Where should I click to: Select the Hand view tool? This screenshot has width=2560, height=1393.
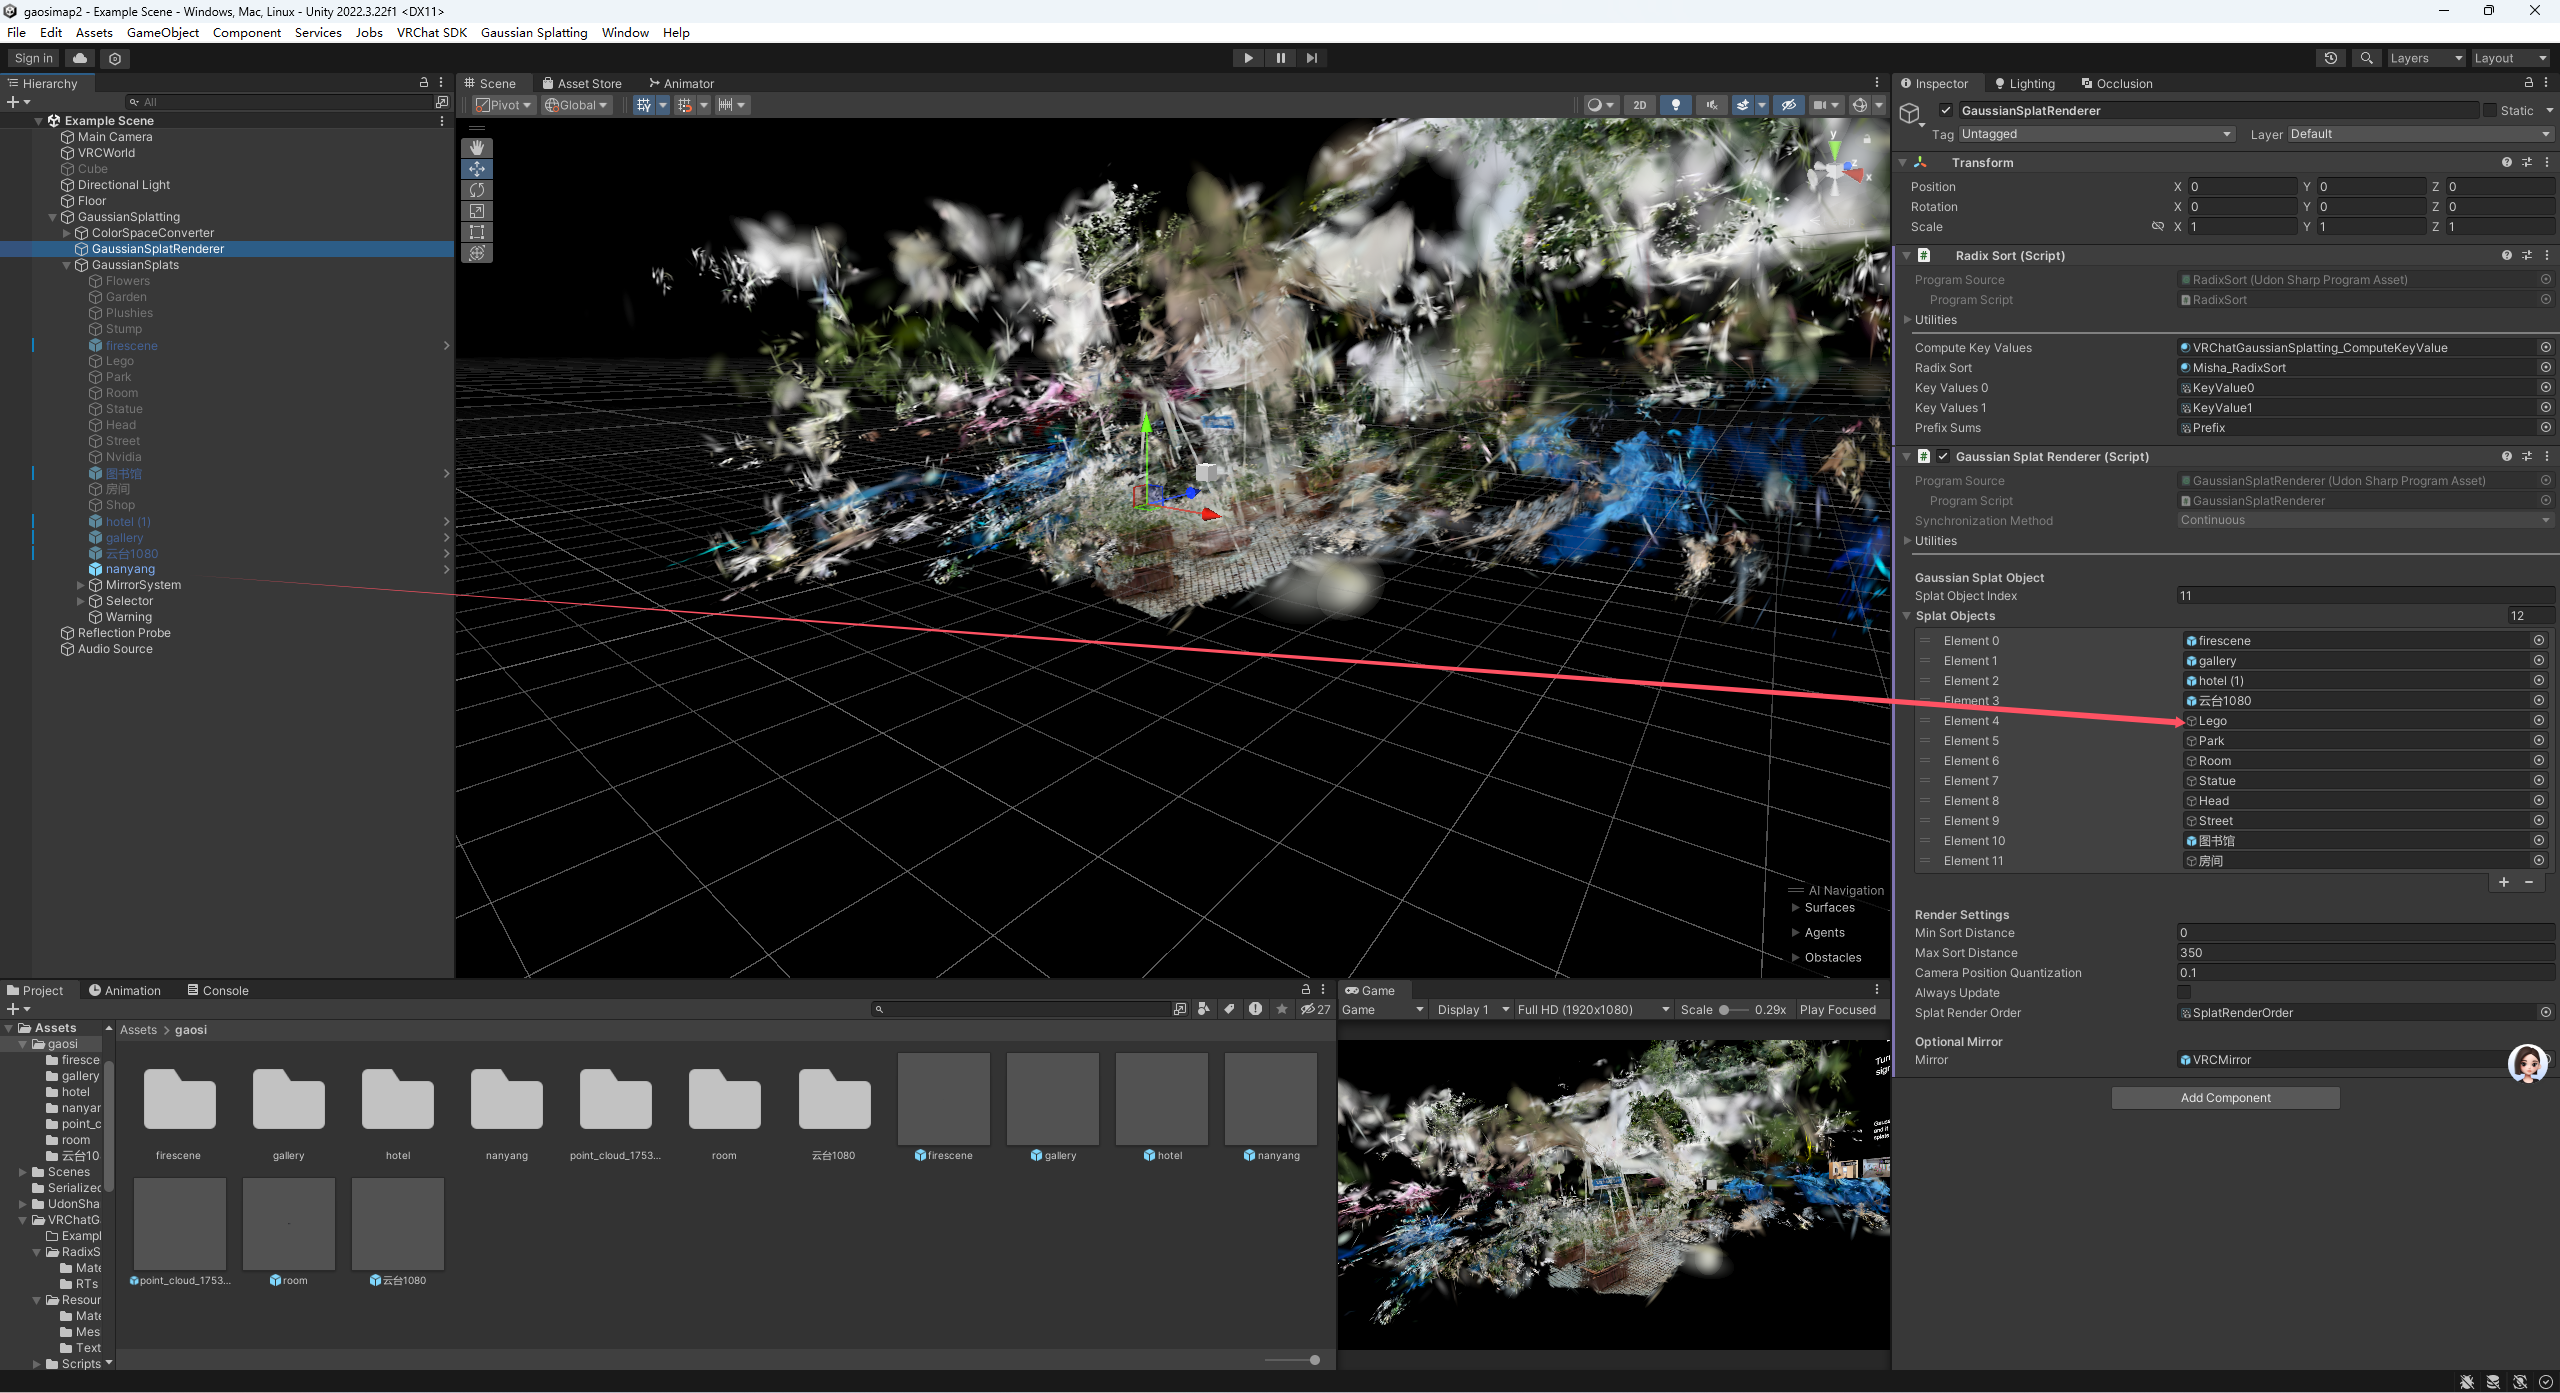coord(477,148)
